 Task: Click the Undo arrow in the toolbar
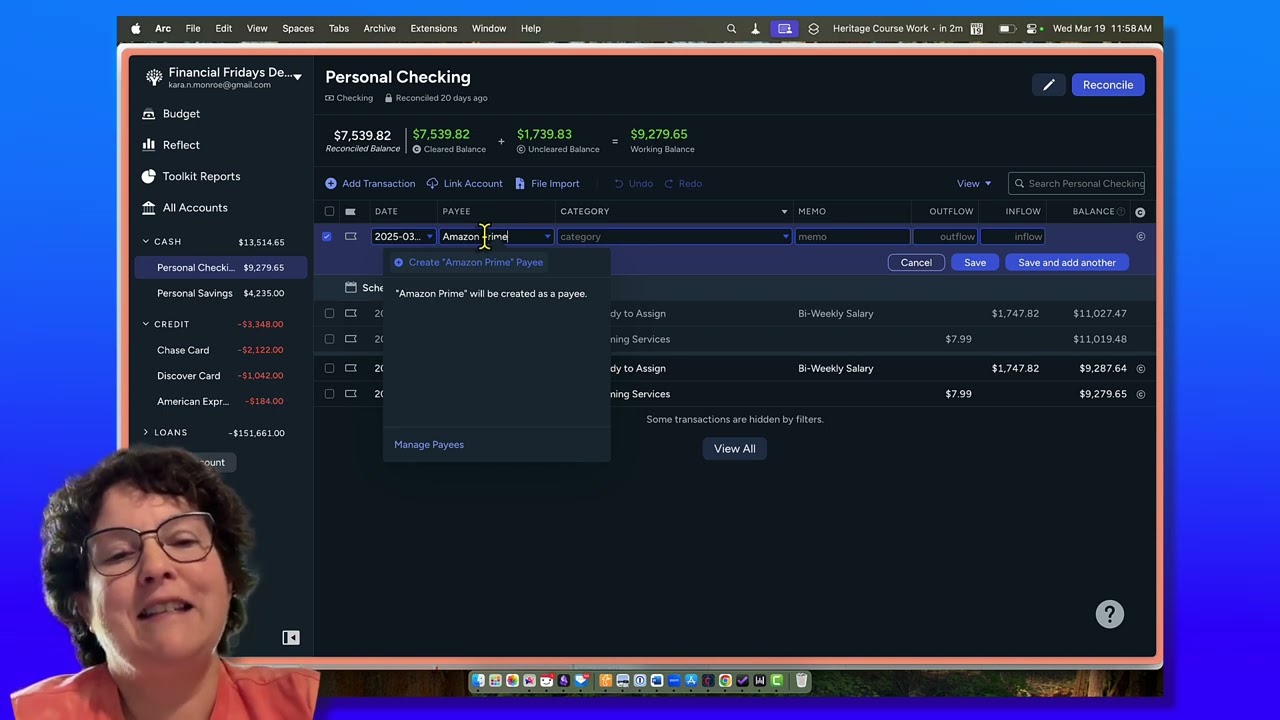619,184
